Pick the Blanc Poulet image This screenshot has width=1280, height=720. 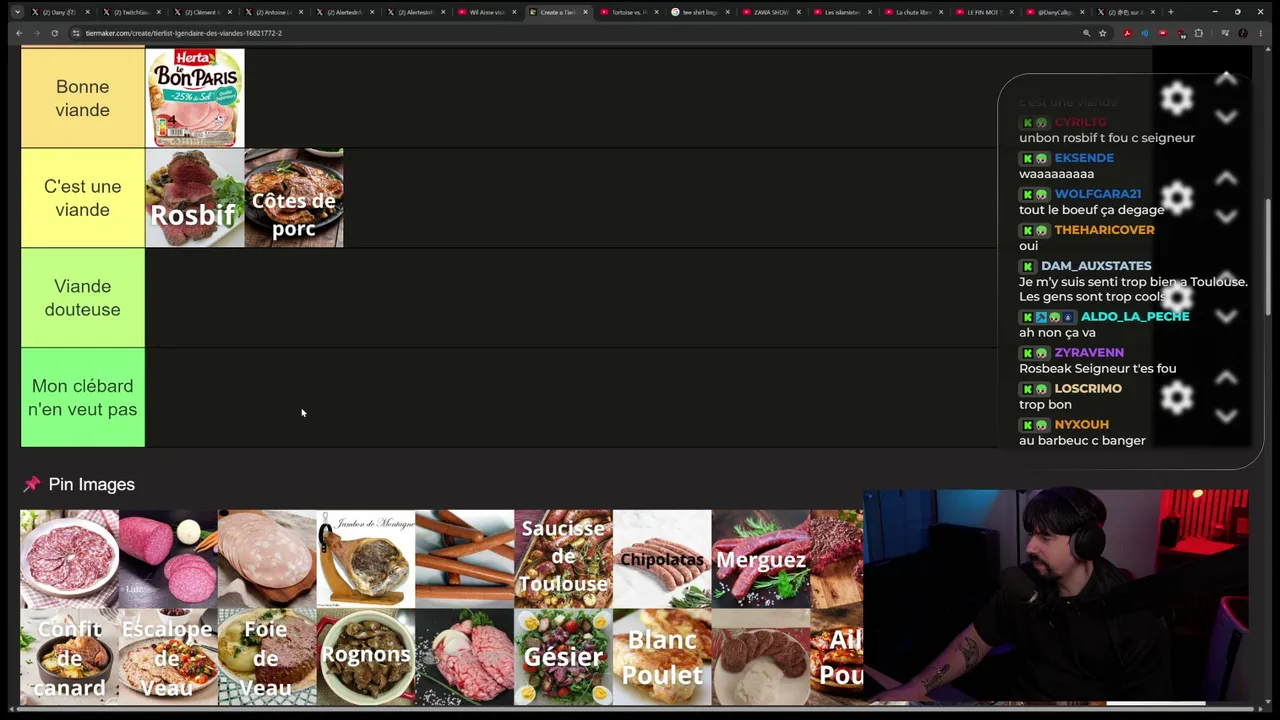point(663,658)
